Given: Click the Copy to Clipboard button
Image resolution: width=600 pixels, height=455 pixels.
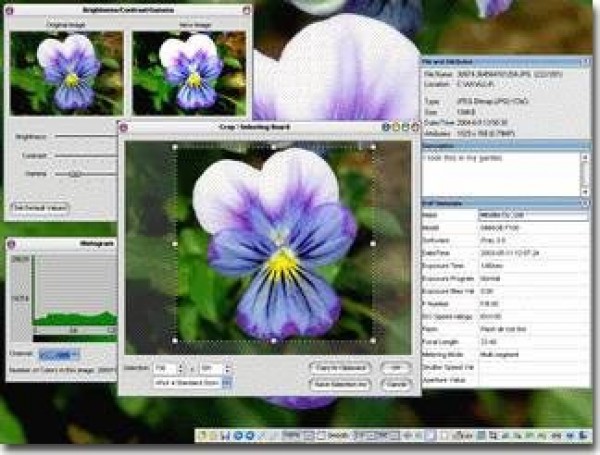Looking at the screenshot, I should point(340,368).
